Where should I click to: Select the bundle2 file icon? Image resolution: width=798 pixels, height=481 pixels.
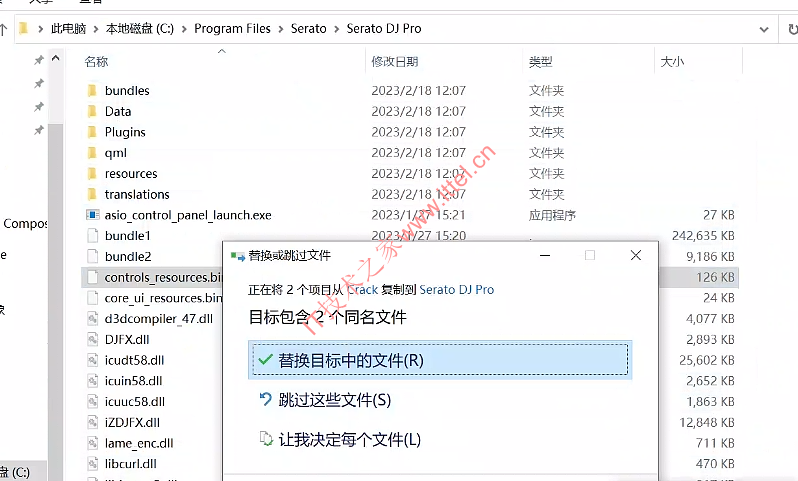tap(92, 256)
